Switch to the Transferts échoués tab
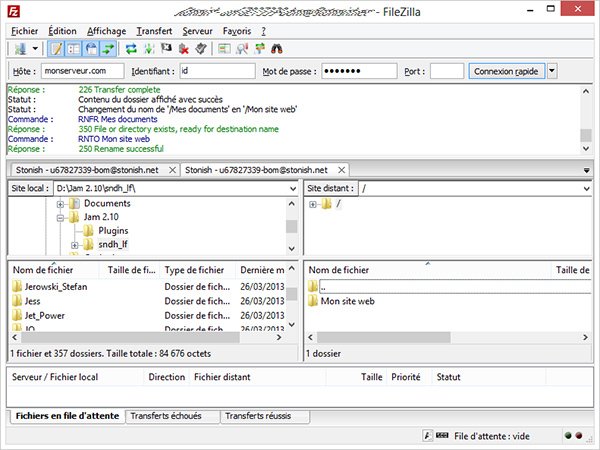The height and width of the screenshot is (450, 600). pos(166,416)
